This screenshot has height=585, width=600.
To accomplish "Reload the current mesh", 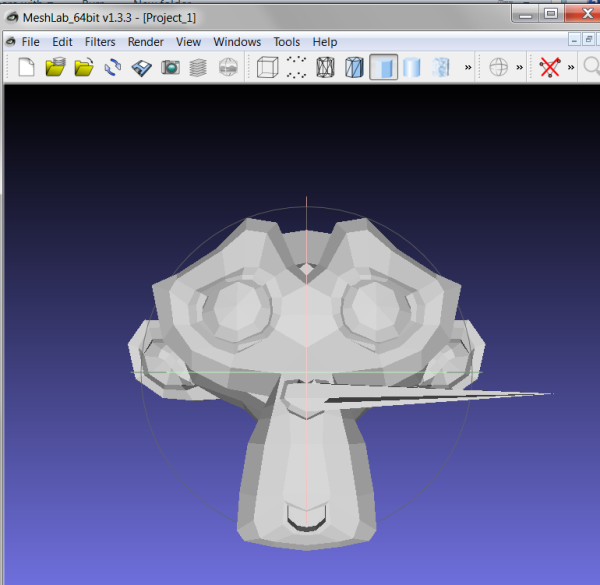I will pos(113,68).
